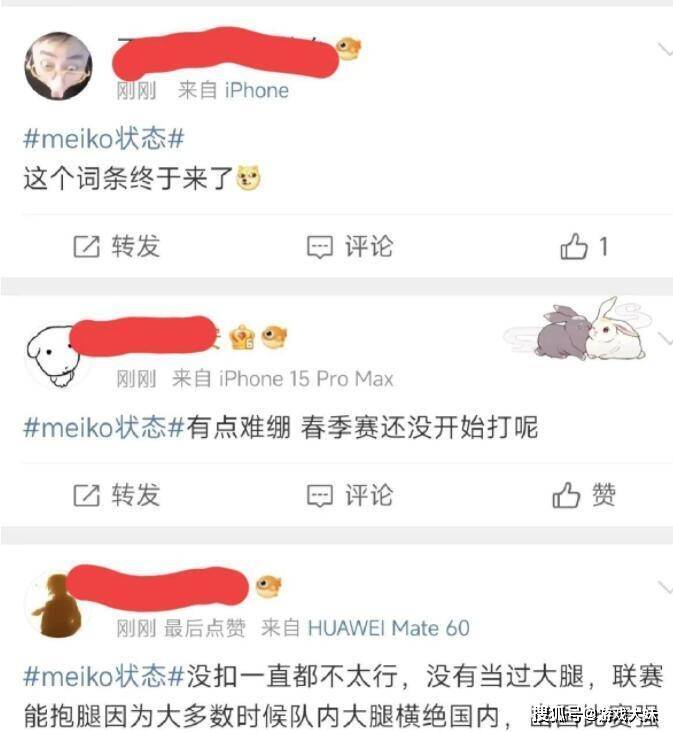Repost the first post via 转发 icon
673x732 pixels.
point(117,246)
